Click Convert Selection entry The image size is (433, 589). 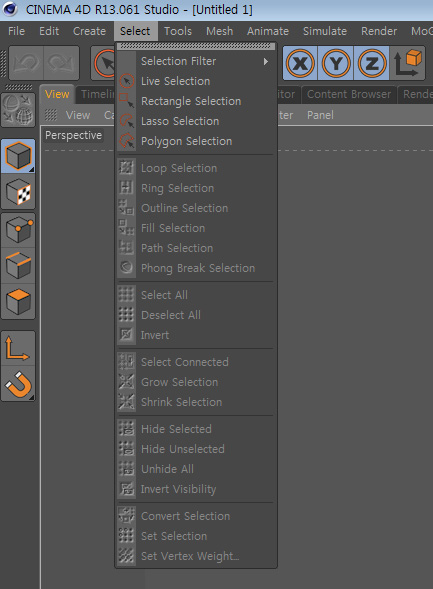[196, 516]
